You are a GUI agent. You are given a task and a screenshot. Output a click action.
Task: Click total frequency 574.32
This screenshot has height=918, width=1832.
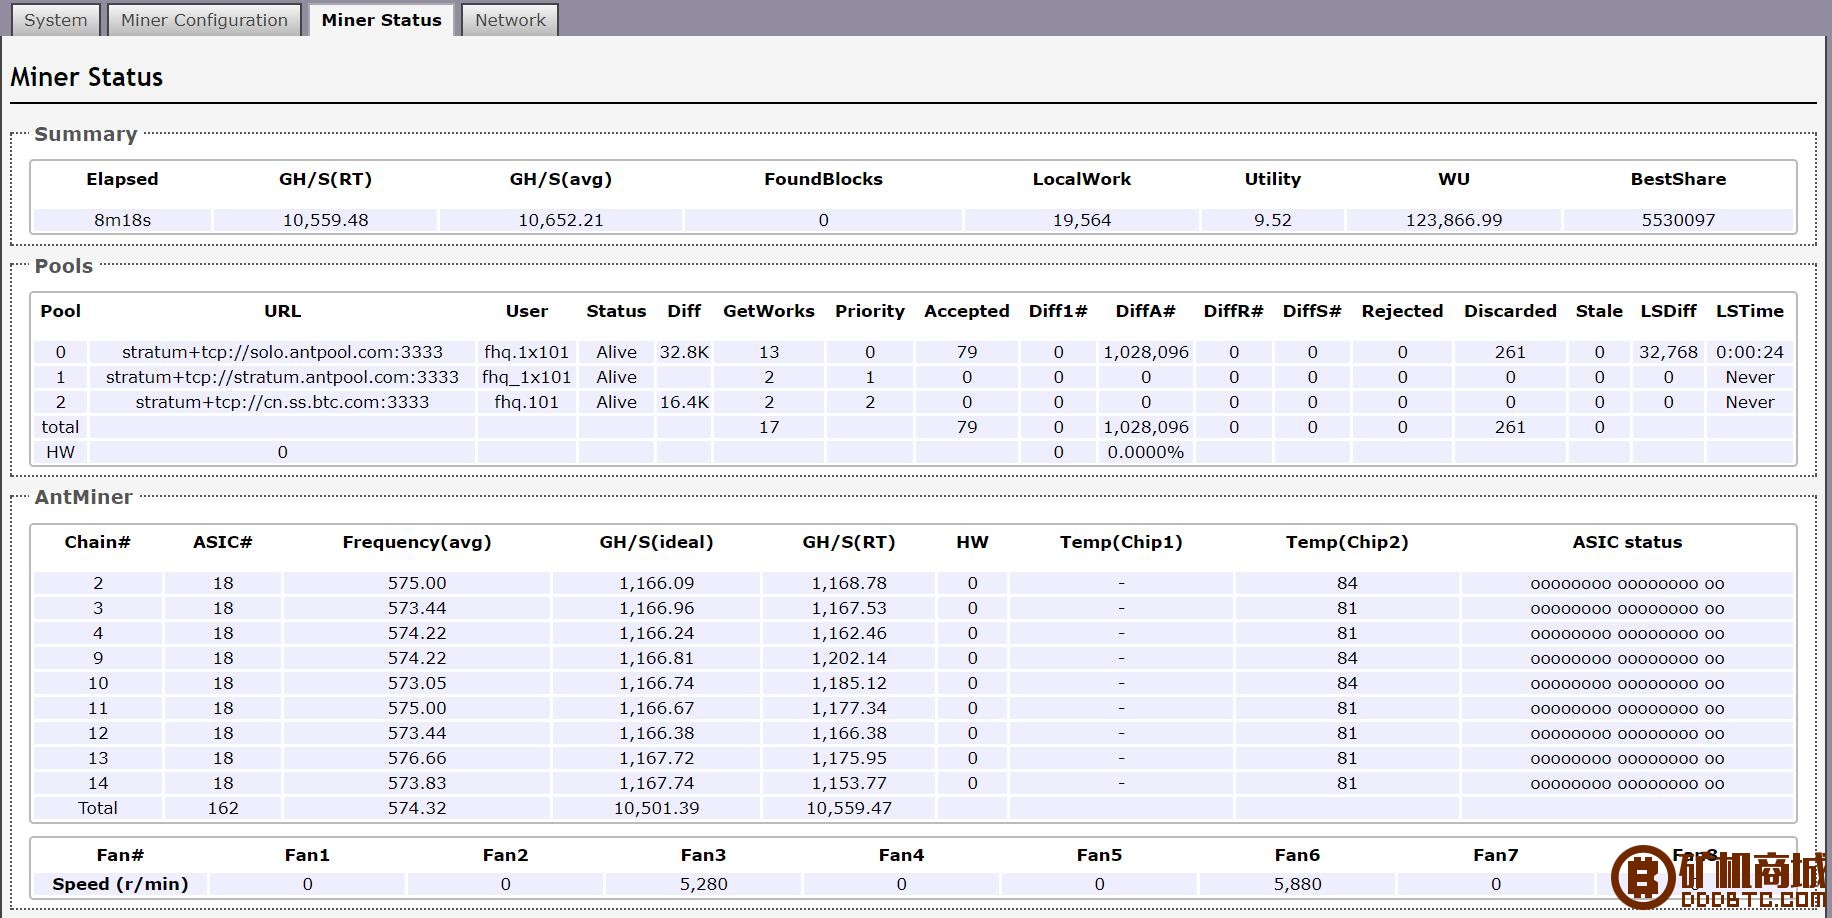[x=417, y=808]
